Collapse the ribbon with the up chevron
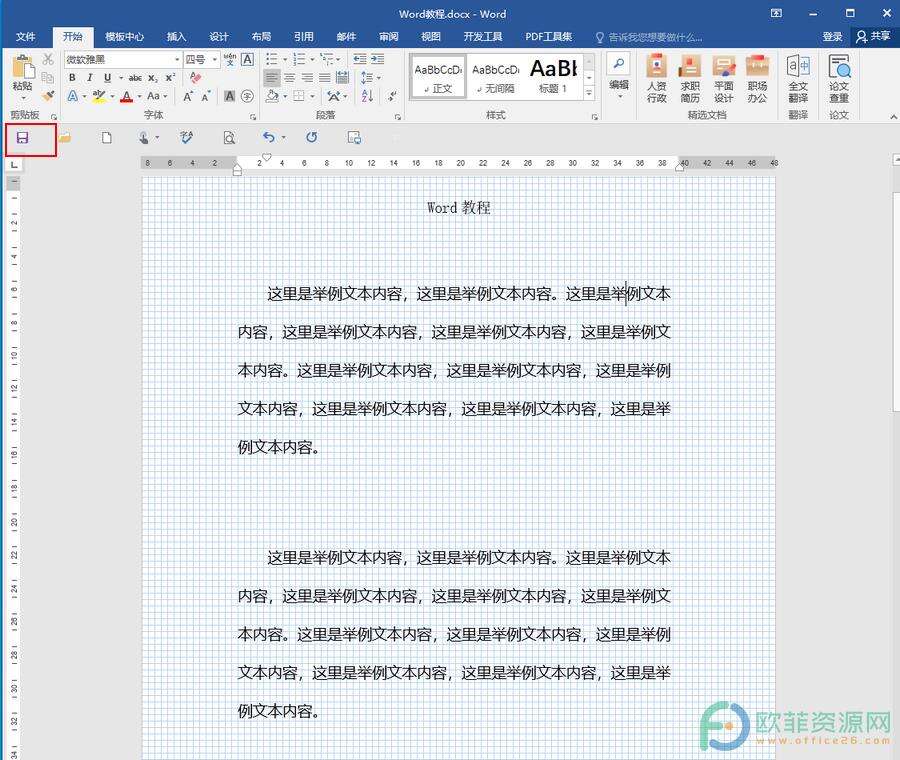 pyautogui.click(x=893, y=117)
